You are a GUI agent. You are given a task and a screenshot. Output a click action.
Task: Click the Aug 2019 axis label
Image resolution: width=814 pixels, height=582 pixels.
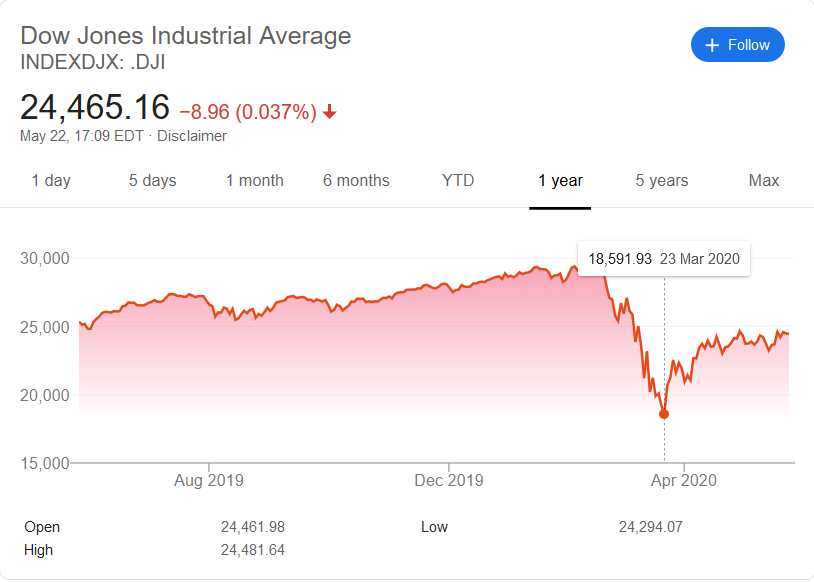[208, 481]
